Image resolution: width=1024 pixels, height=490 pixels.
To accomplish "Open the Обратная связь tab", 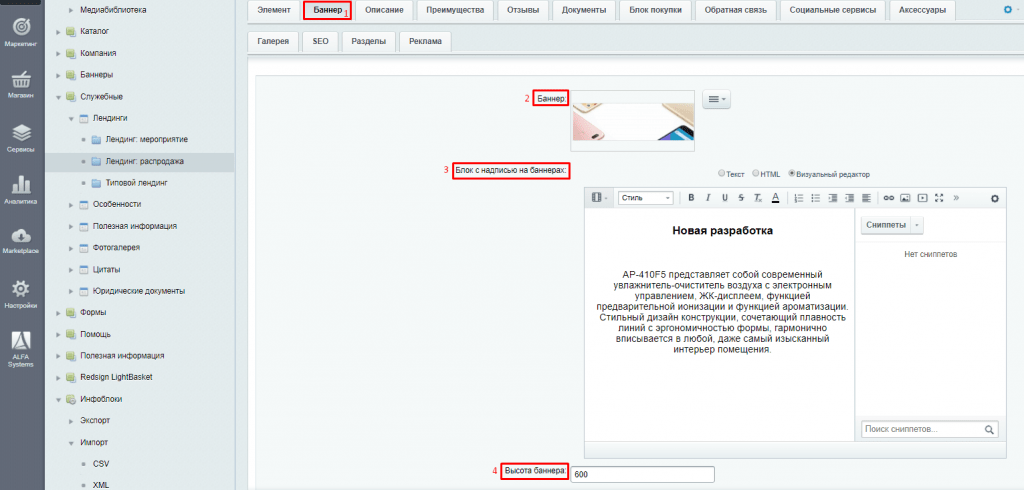I will pyautogui.click(x=736, y=10).
